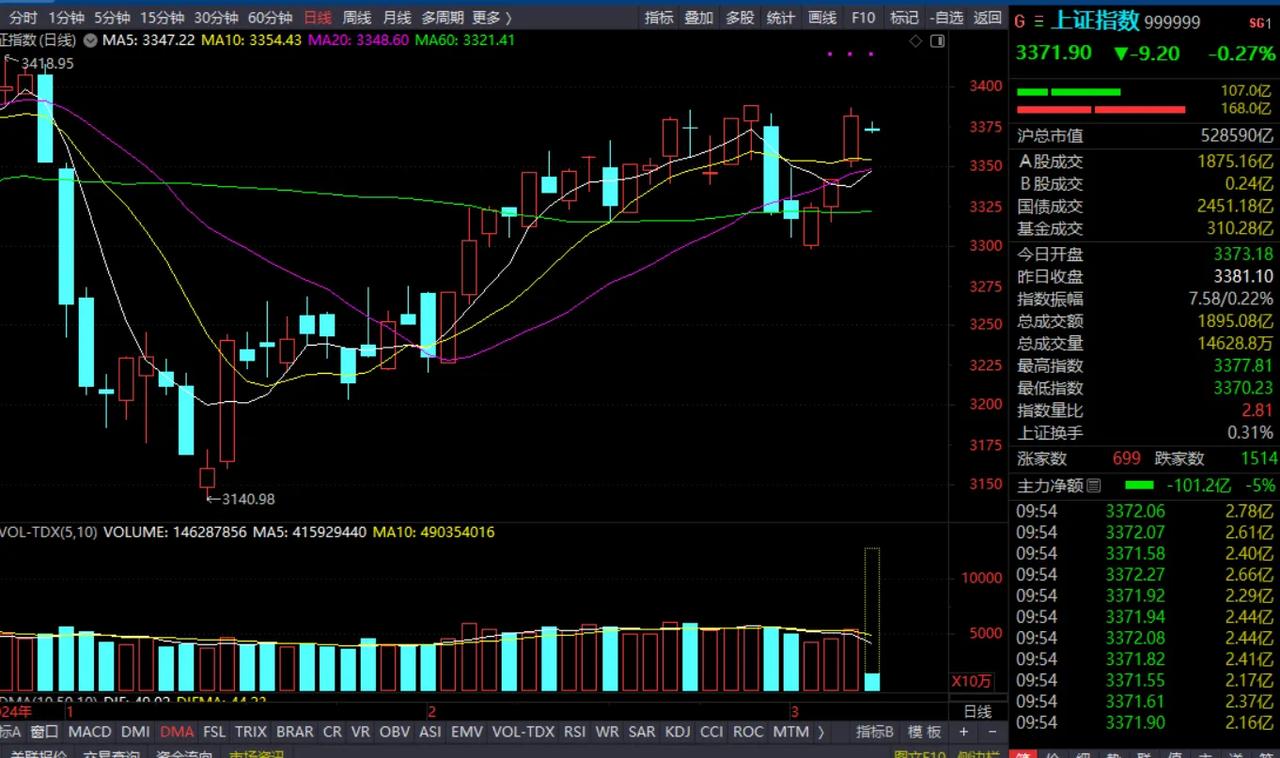Click the MA5: 3347.22 legend value

coord(147,40)
